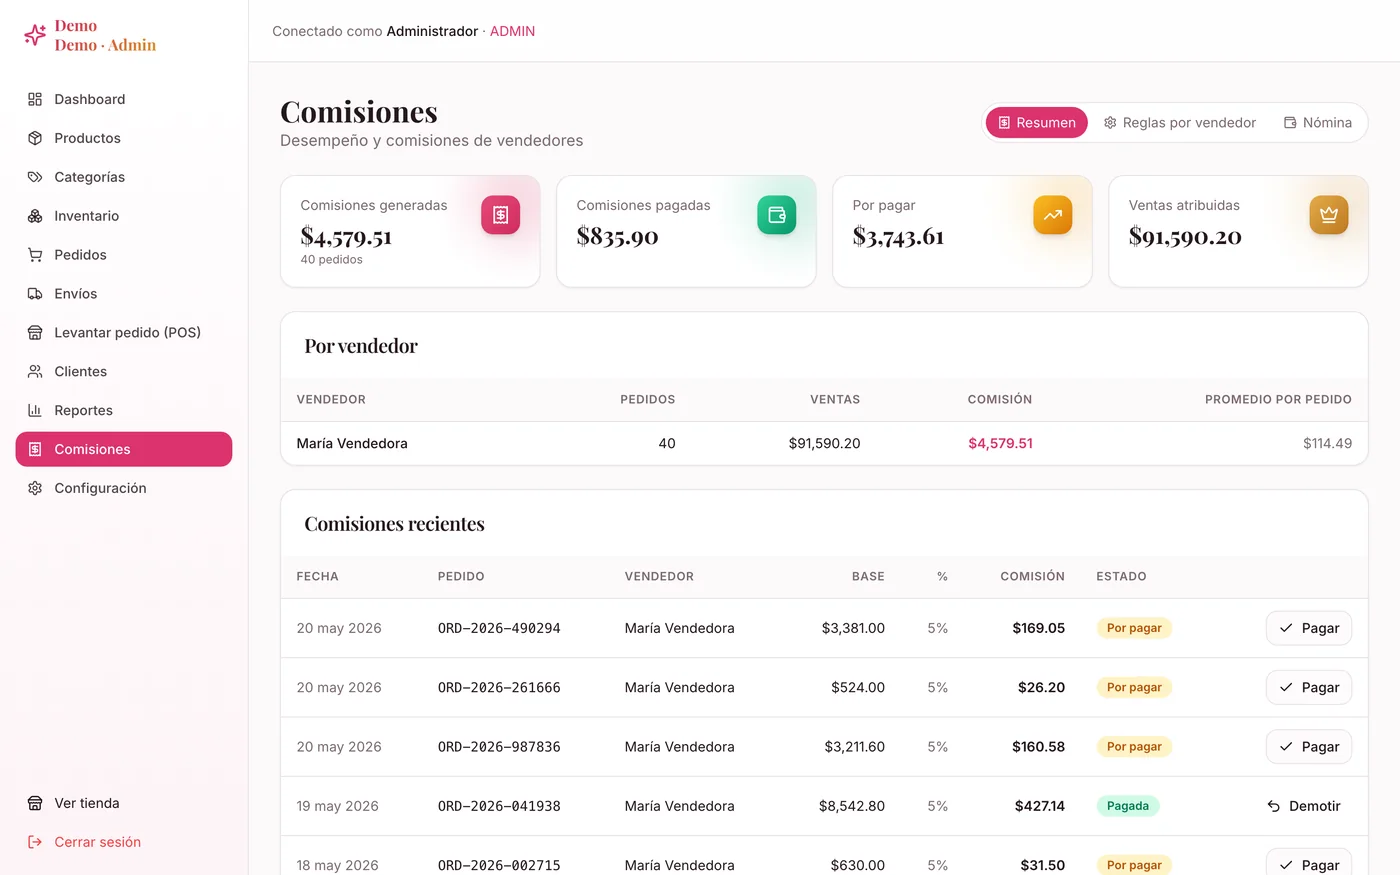
Task: Open Levantar pedido (POS) in sidebar
Action: point(124,333)
